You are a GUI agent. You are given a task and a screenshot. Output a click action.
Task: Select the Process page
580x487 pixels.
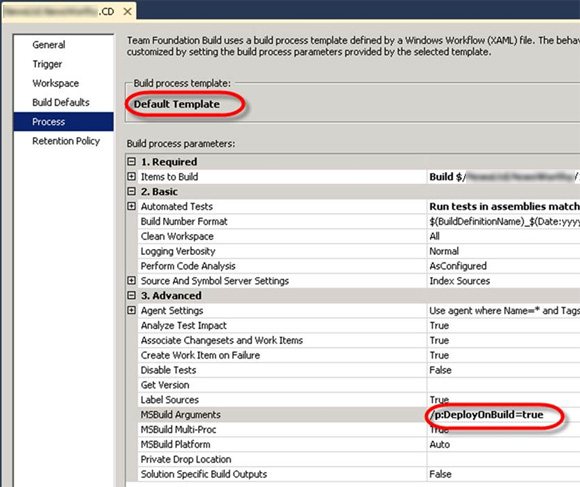click(64, 122)
